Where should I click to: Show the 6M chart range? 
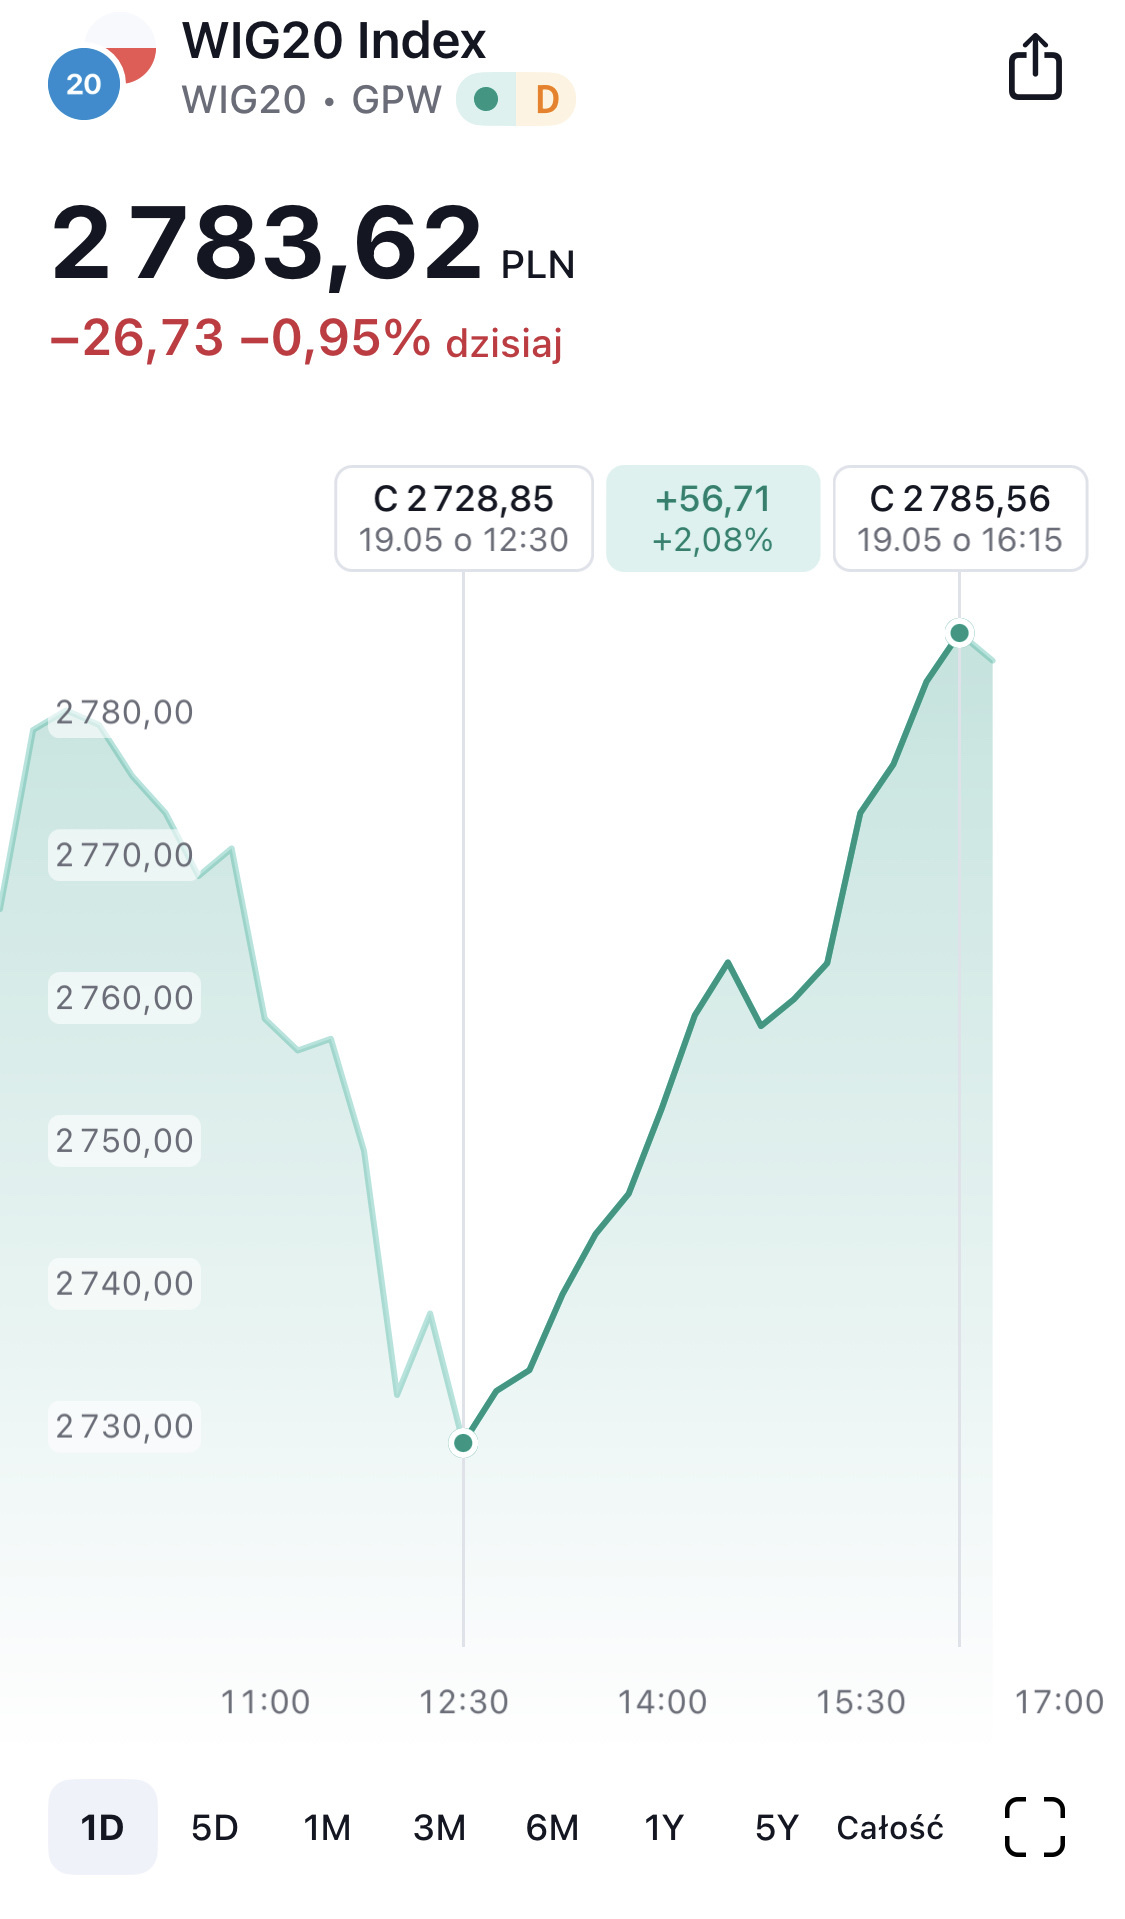point(552,1827)
